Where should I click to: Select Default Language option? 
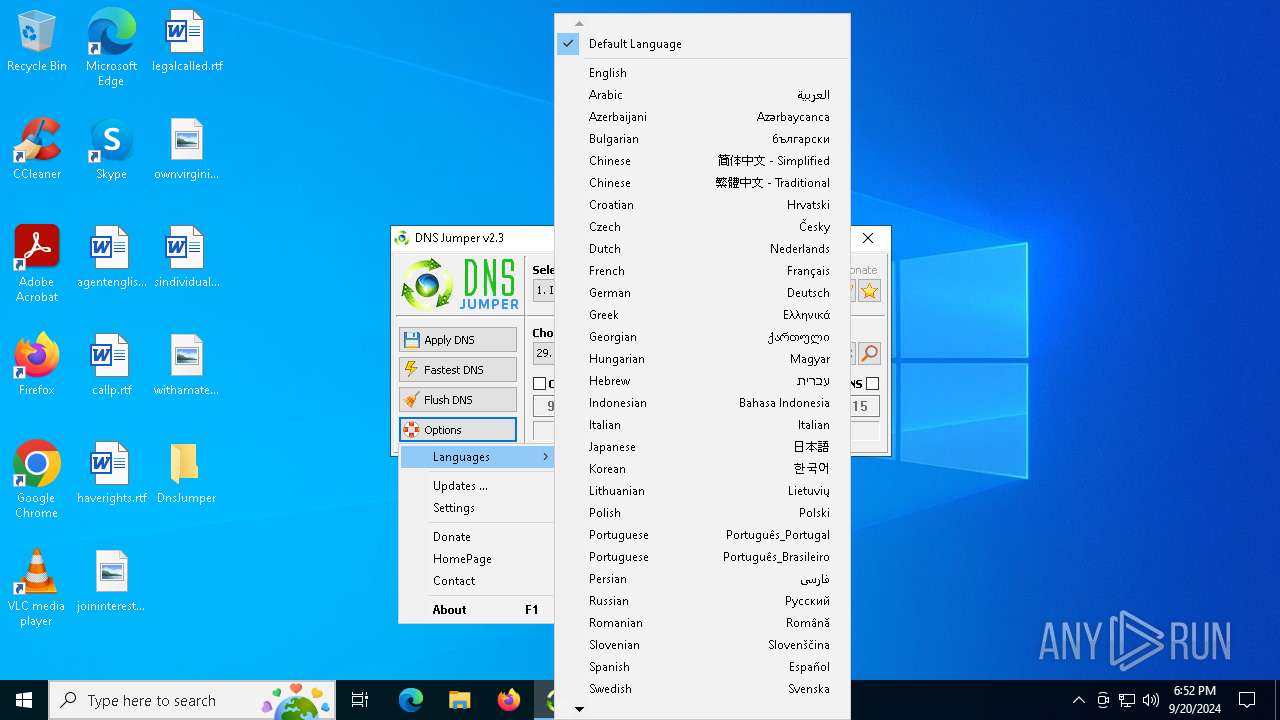coord(702,44)
